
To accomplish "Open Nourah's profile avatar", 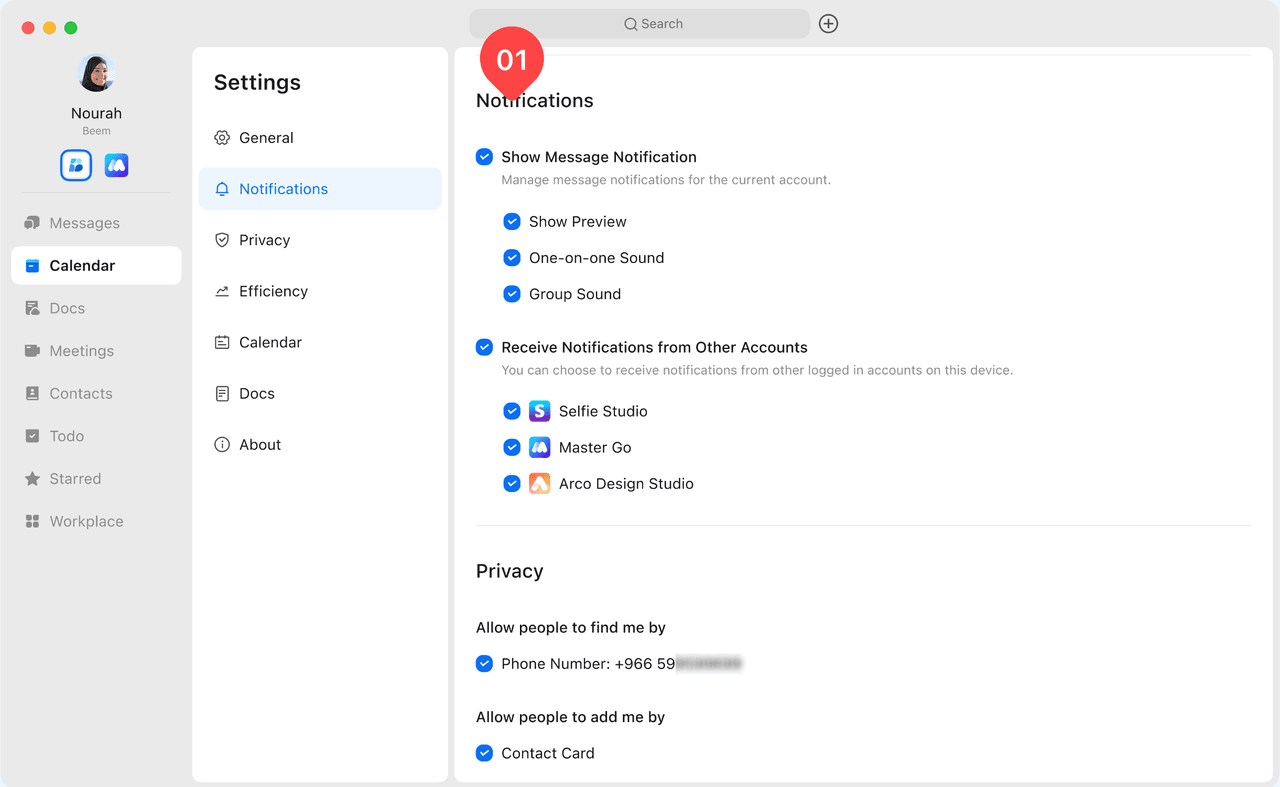I will pyautogui.click(x=96, y=73).
